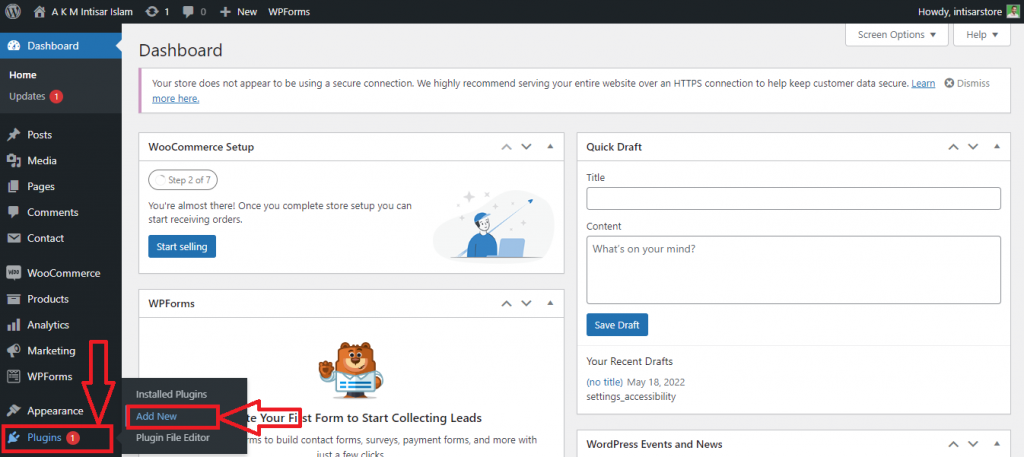Open WPForms in the top admin bar

coord(289,12)
